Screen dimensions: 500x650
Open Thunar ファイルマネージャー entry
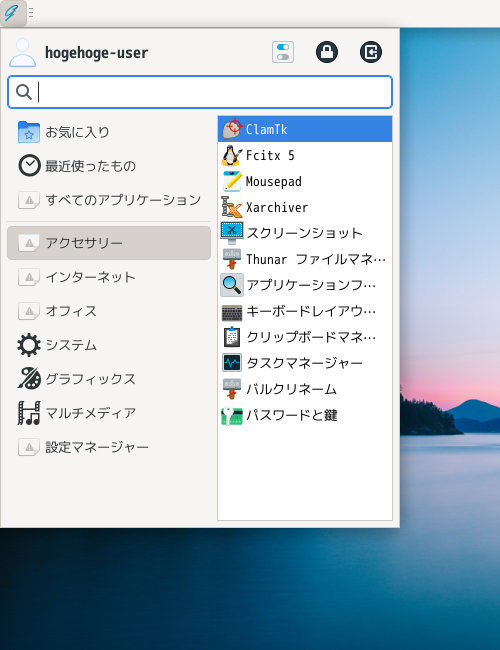(x=305, y=259)
